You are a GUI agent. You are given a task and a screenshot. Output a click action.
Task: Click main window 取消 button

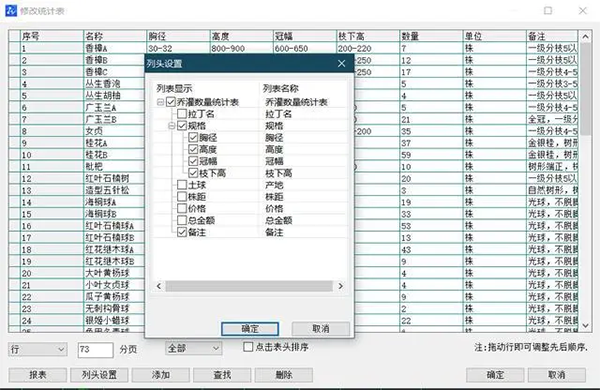[557, 375]
